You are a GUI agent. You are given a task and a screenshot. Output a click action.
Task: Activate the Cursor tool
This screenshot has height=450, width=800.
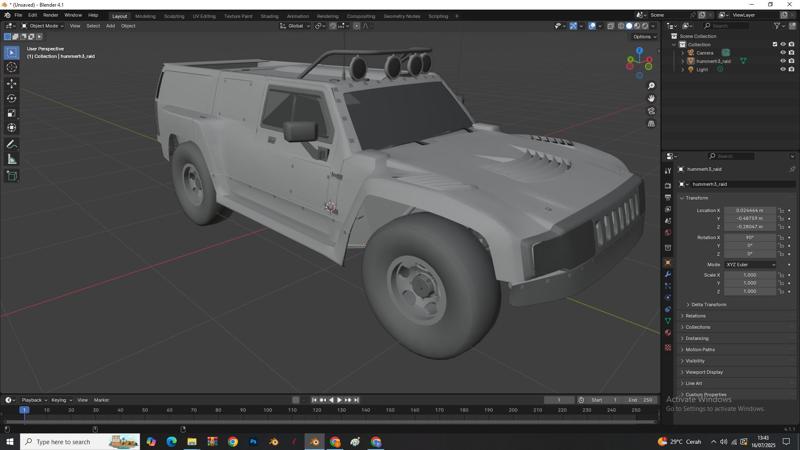coord(12,67)
